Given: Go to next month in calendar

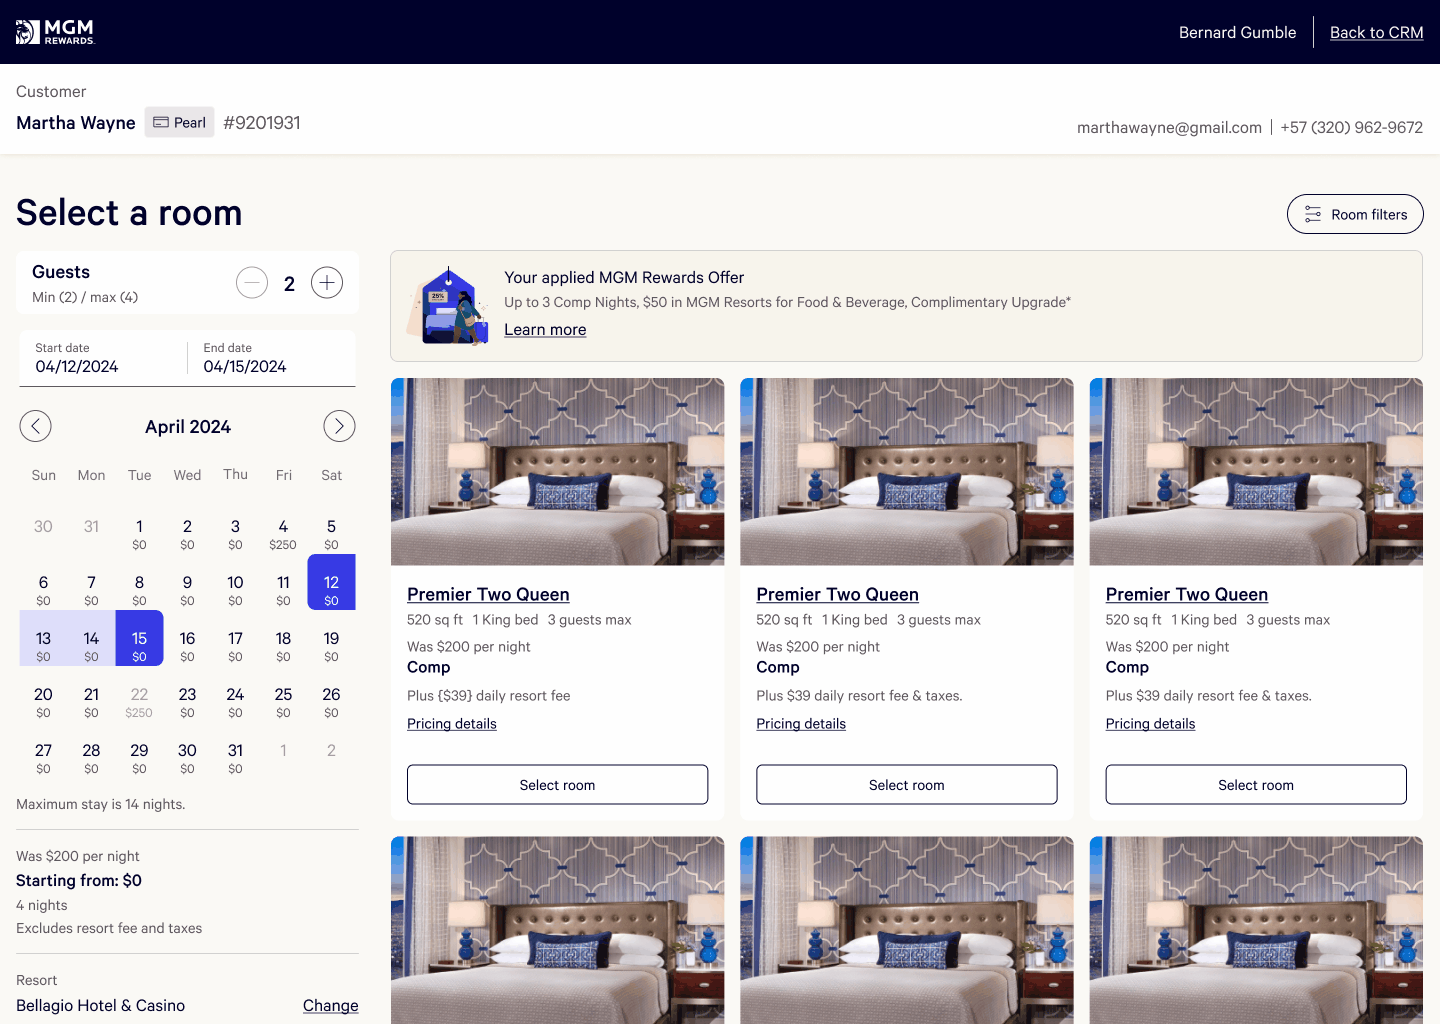Looking at the screenshot, I should click(x=340, y=426).
